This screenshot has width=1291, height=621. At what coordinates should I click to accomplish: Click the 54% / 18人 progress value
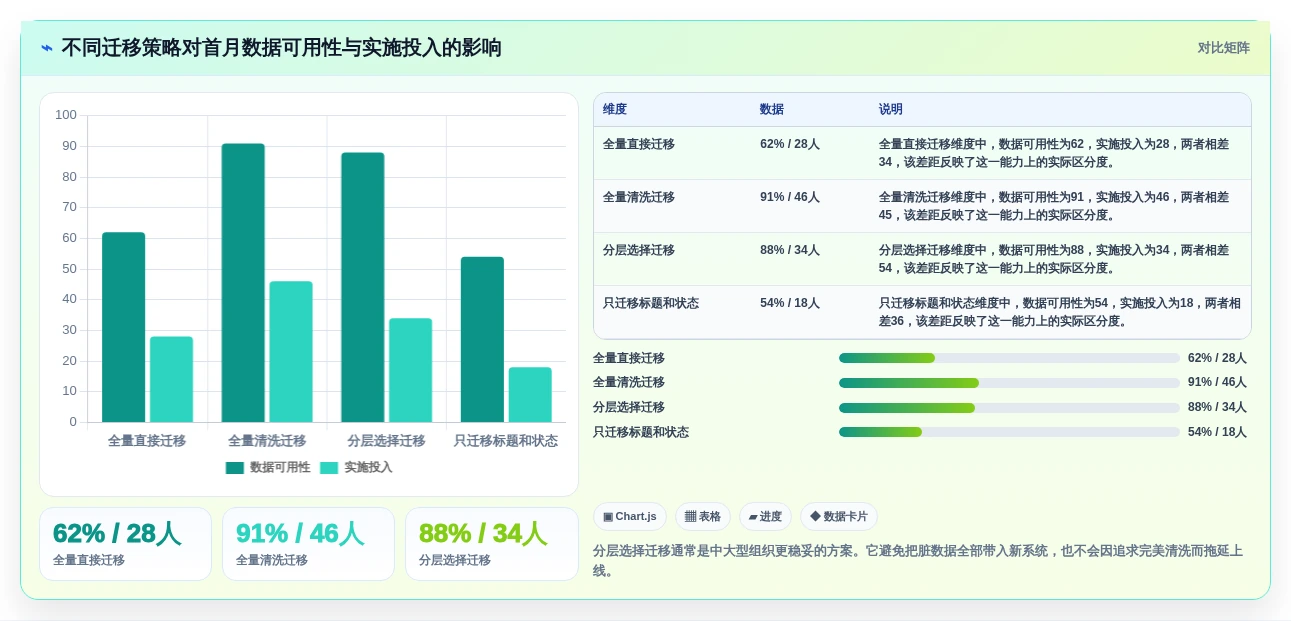tap(1217, 432)
